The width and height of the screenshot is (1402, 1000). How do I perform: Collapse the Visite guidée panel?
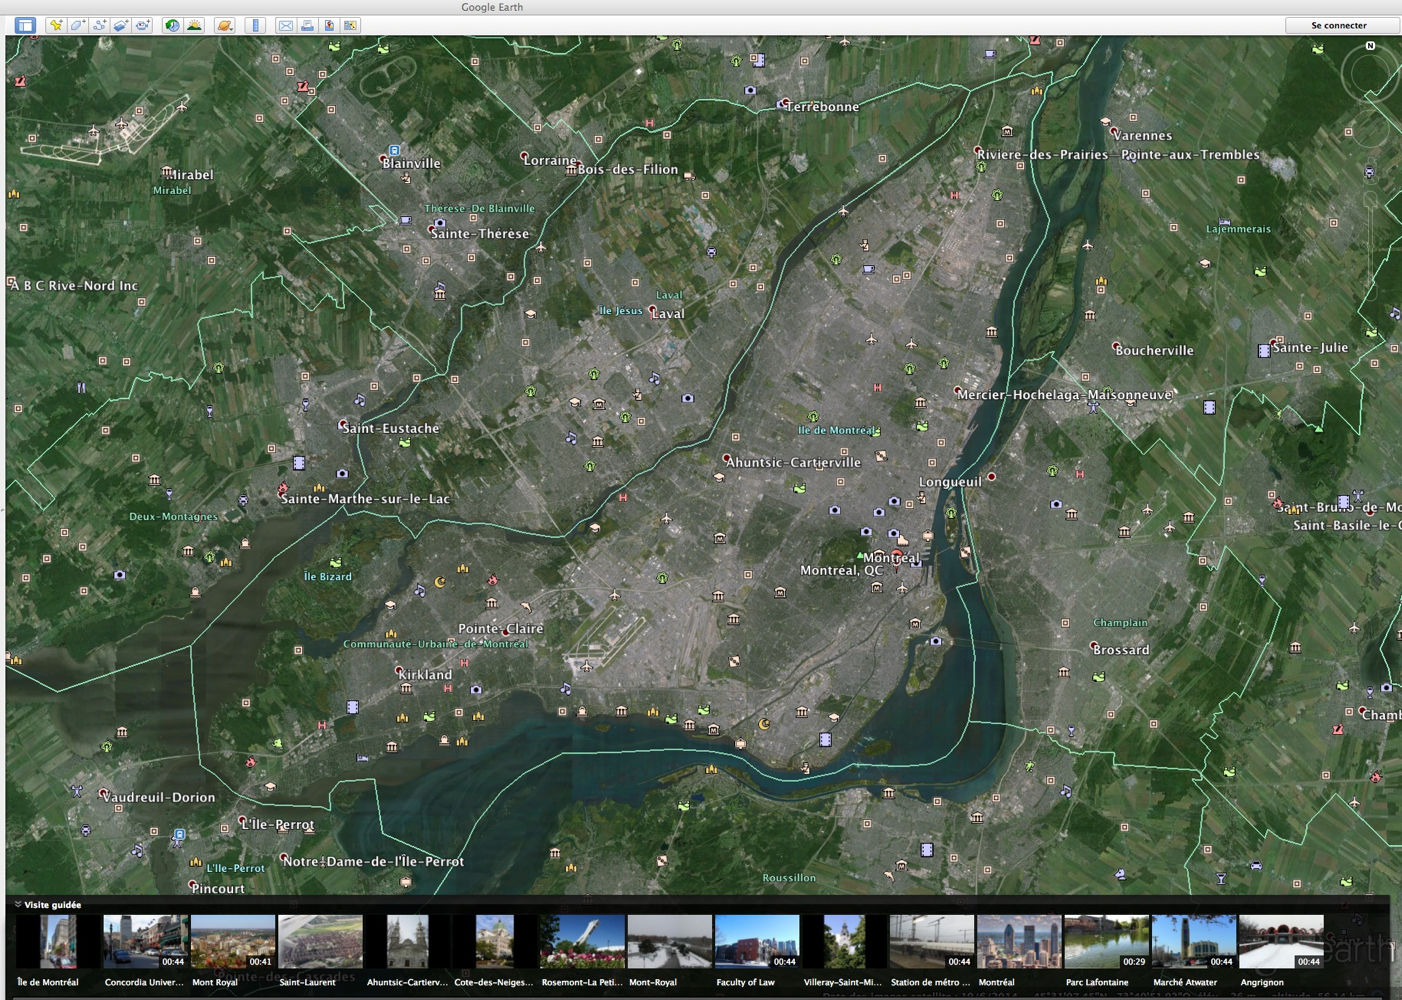point(18,904)
